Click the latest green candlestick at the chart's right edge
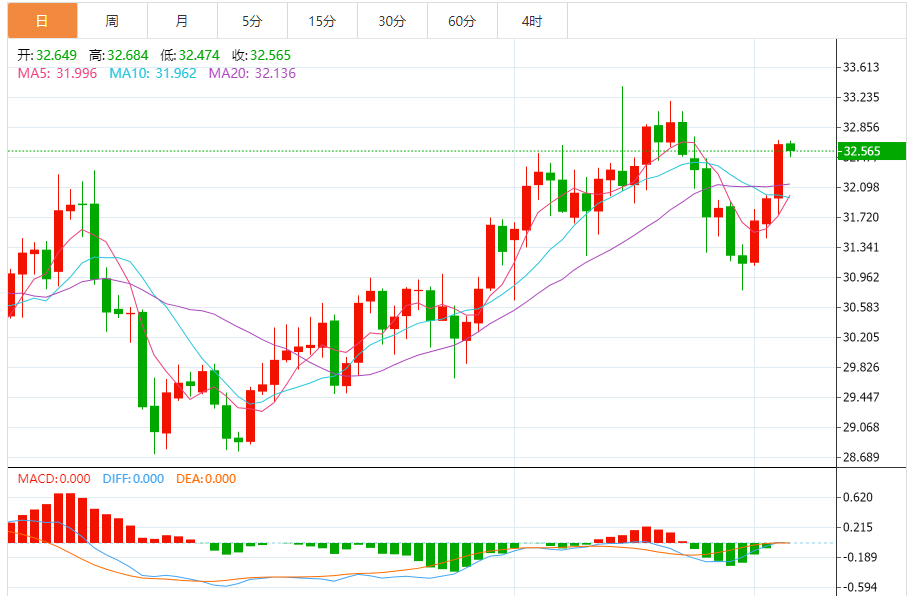 point(790,148)
